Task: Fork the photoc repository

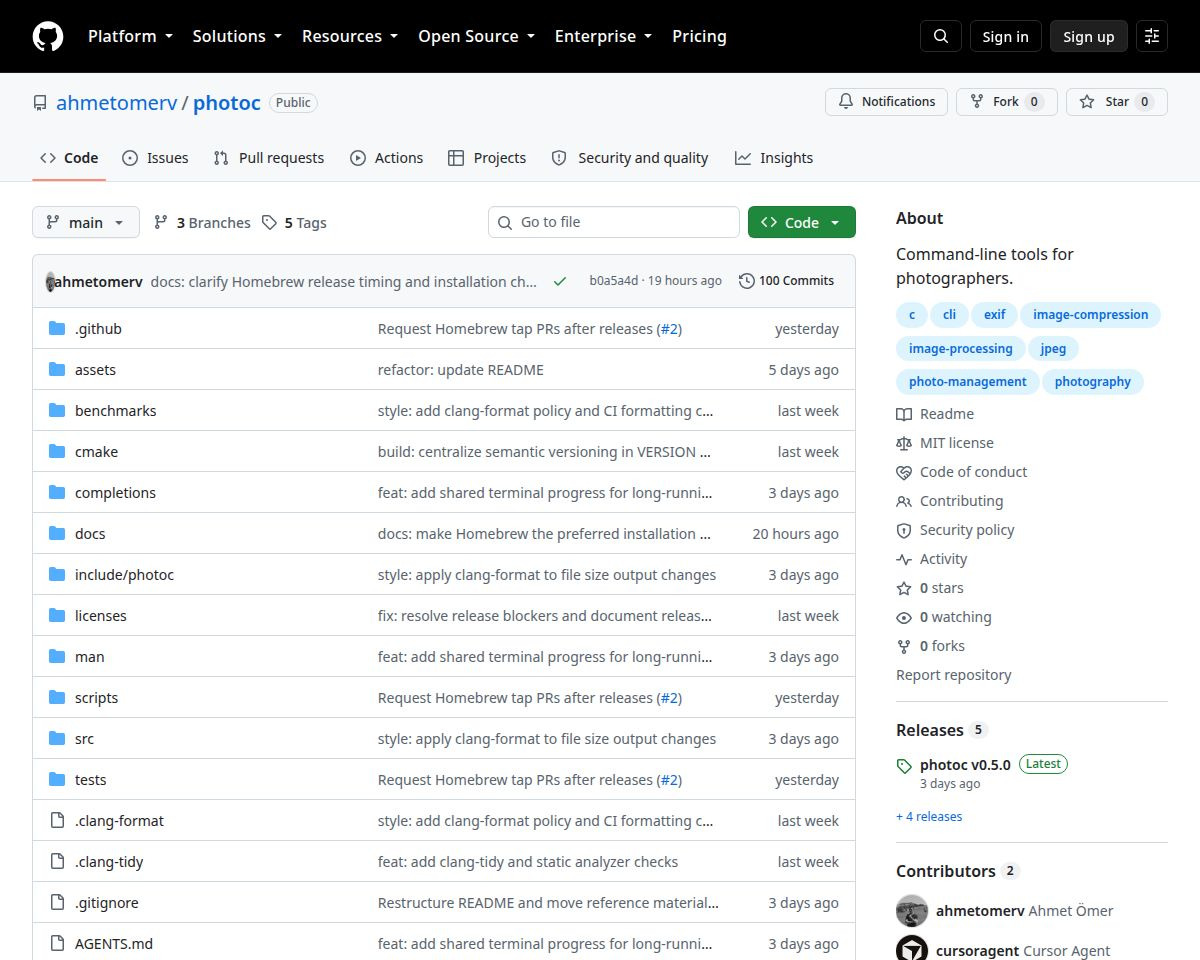Action: (x=1006, y=102)
